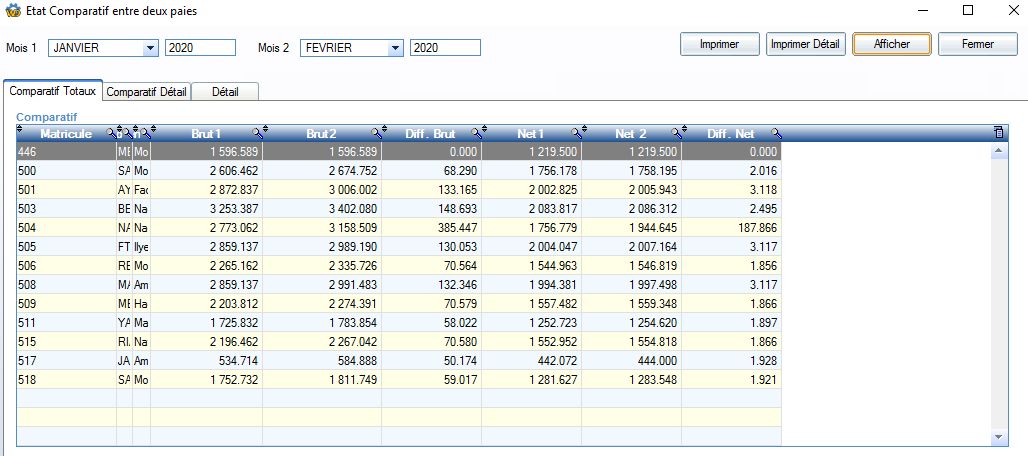The width and height of the screenshot is (1028, 456).
Task: Switch to the Comparatif Détail tab
Action: pyautogui.click(x=146, y=92)
